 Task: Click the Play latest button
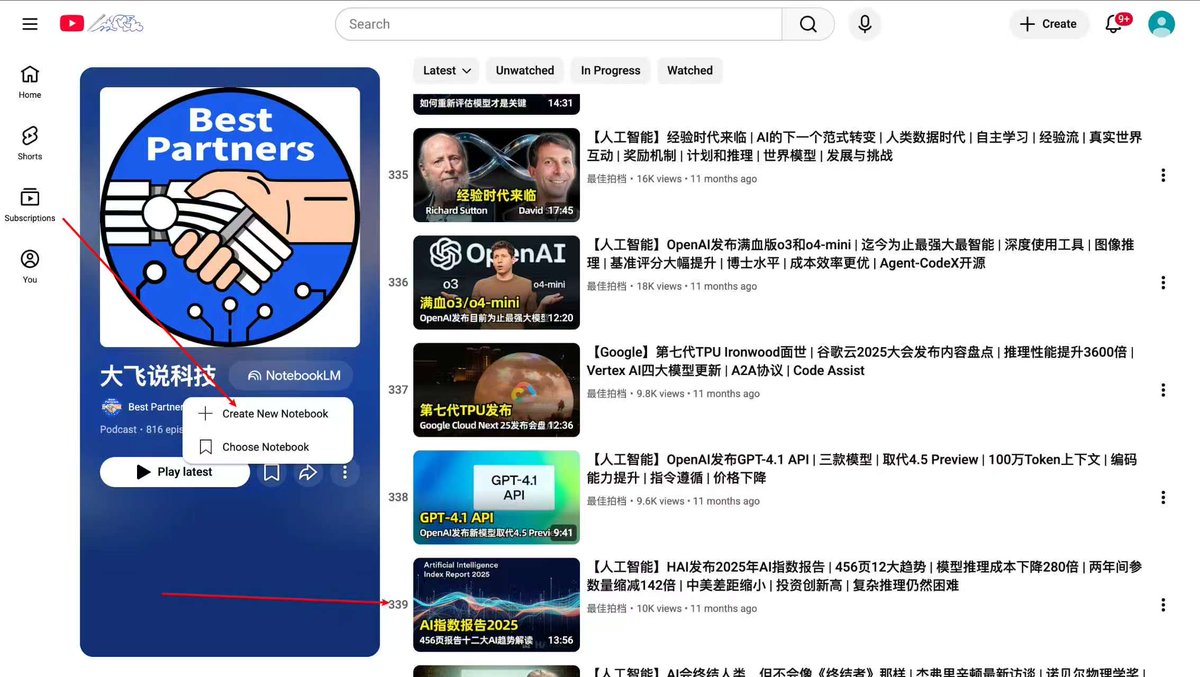174,472
